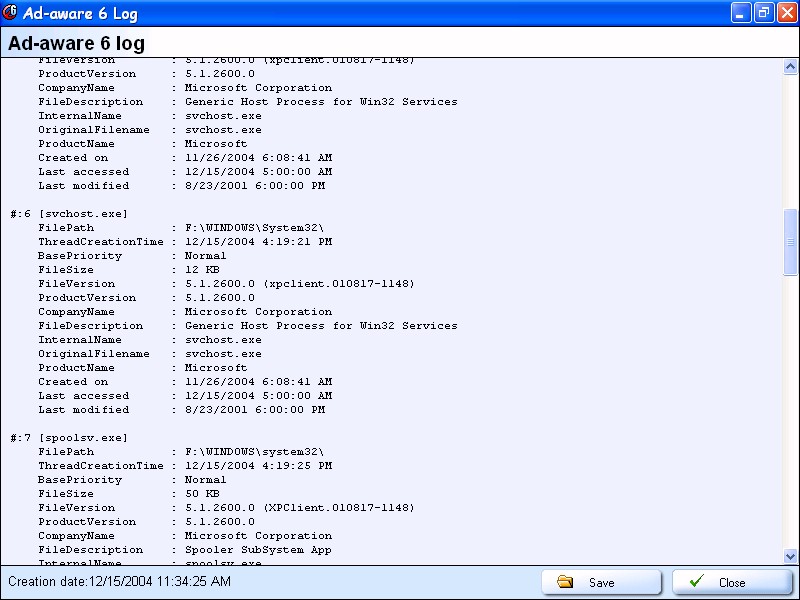Click the folder icon on Save button
Image resolution: width=800 pixels, height=600 pixels.
[565, 582]
